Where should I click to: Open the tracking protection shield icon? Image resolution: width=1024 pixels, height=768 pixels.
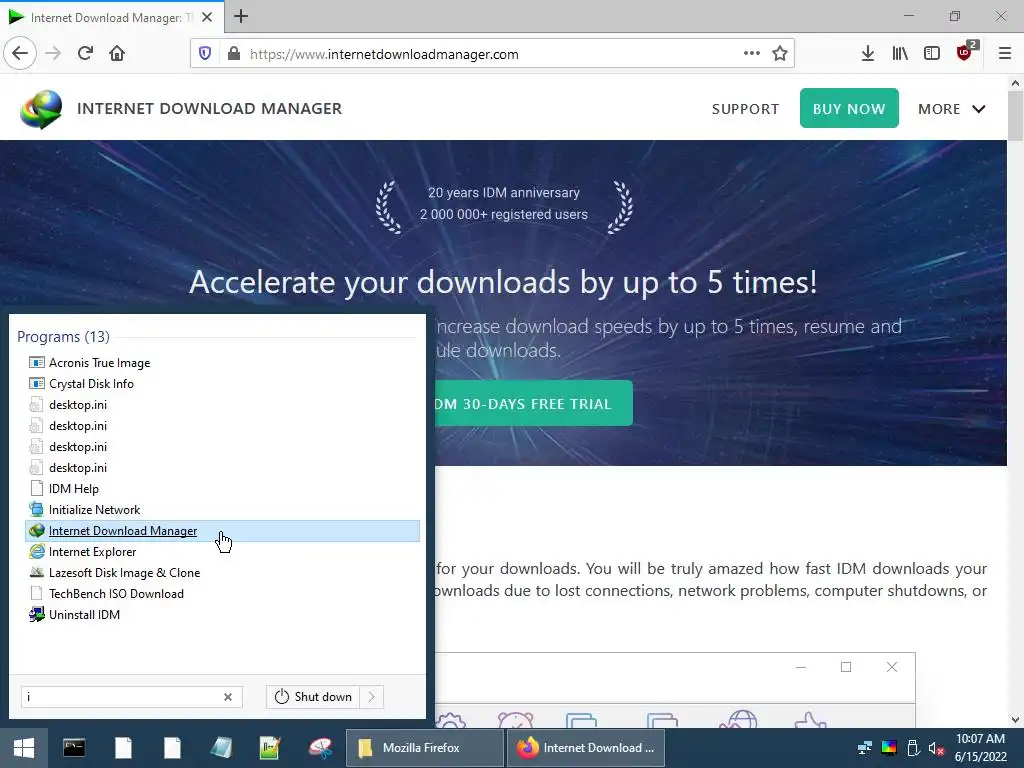coord(205,54)
